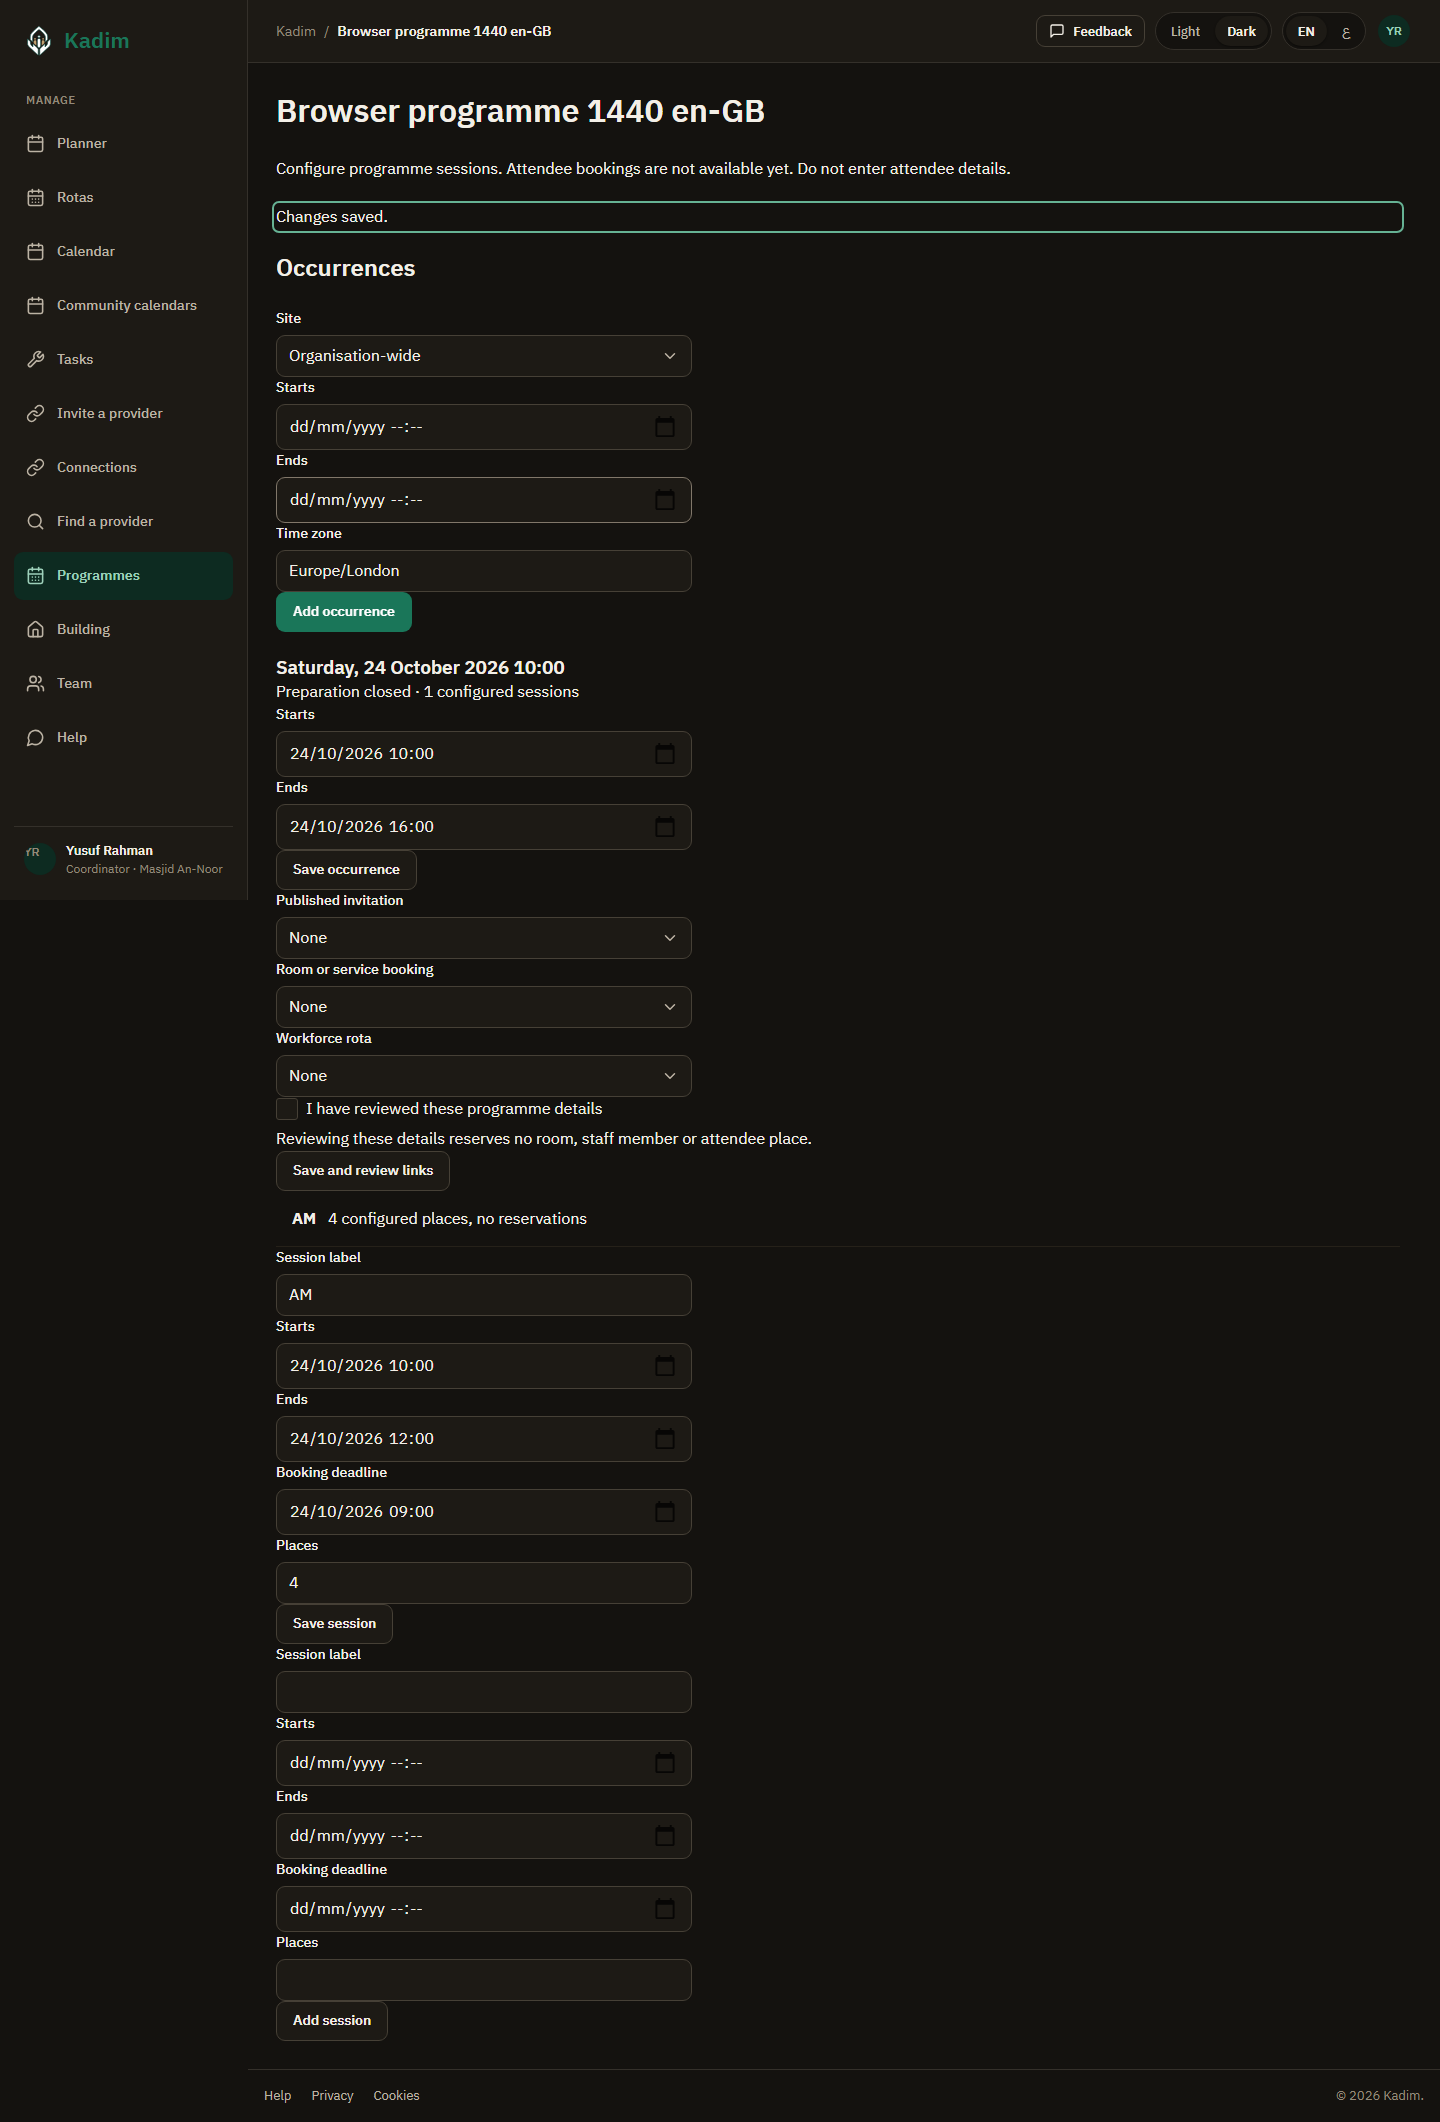
Task: Open Programmes in the sidebar
Action: 124,575
